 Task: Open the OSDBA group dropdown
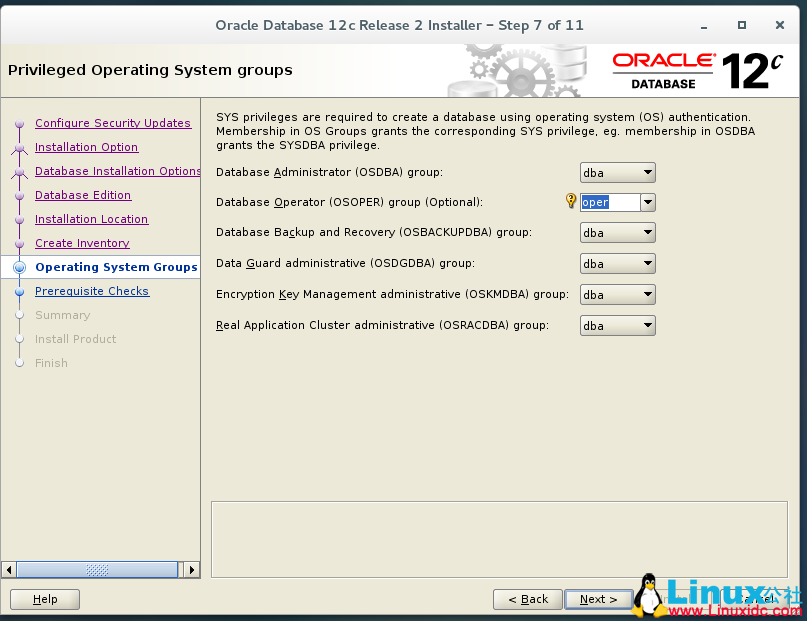(x=646, y=172)
